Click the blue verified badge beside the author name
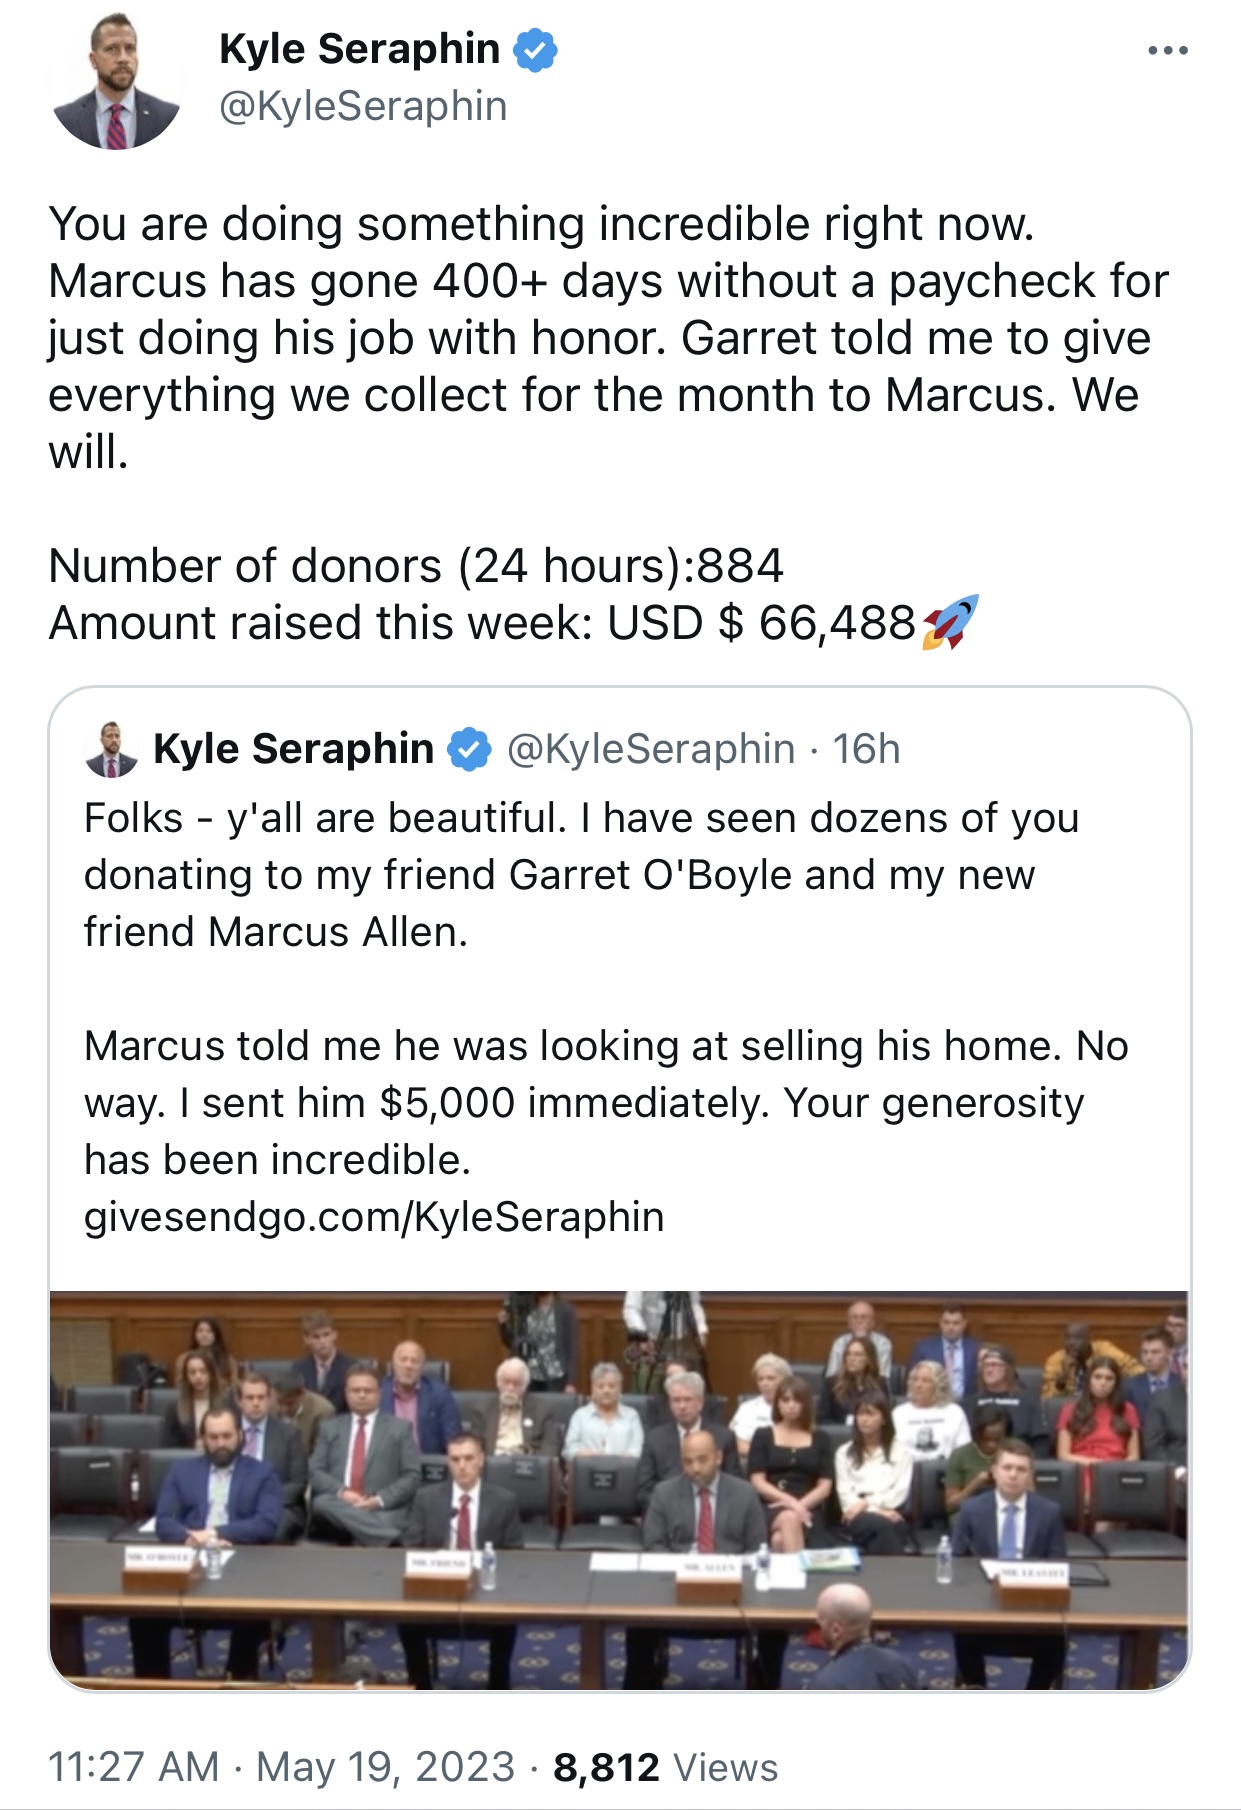 click(x=536, y=50)
